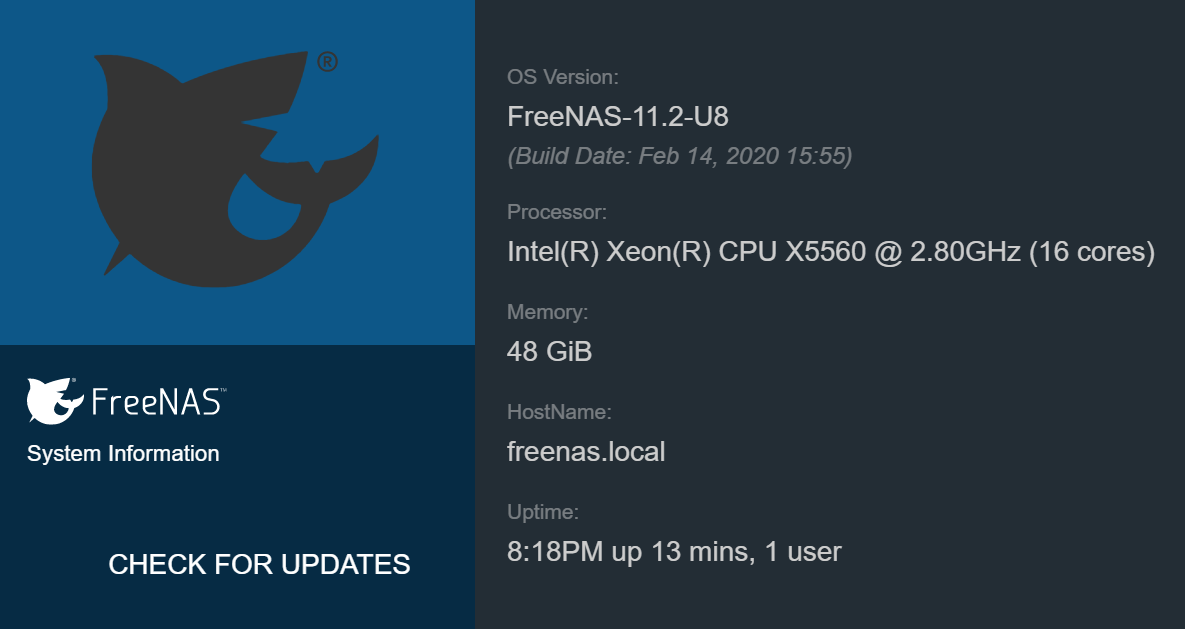Select the FreeNAS-11.2-U8 version text

pyautogui.click(x=618, y=117)
